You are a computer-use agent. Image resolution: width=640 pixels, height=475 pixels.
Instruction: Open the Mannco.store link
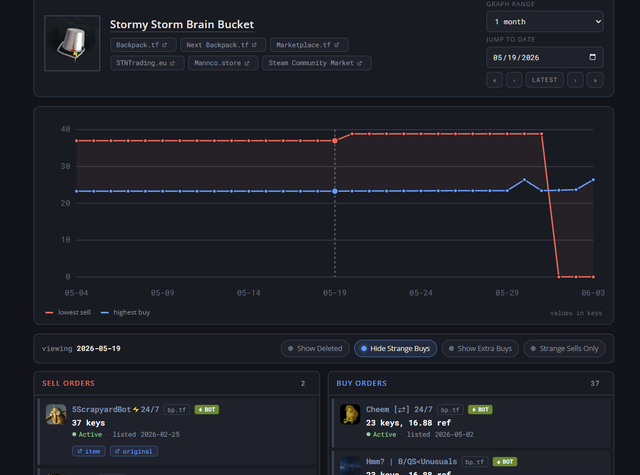pyautogui.click(x=223, y=63)
